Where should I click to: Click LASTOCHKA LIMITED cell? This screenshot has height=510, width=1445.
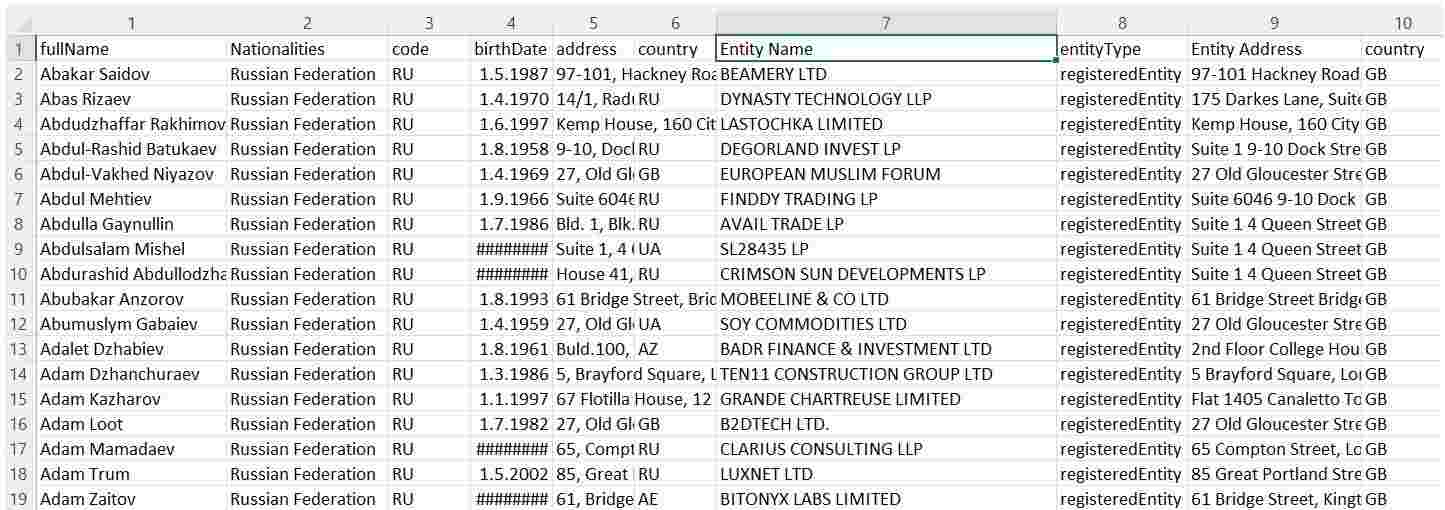[886, 124]
